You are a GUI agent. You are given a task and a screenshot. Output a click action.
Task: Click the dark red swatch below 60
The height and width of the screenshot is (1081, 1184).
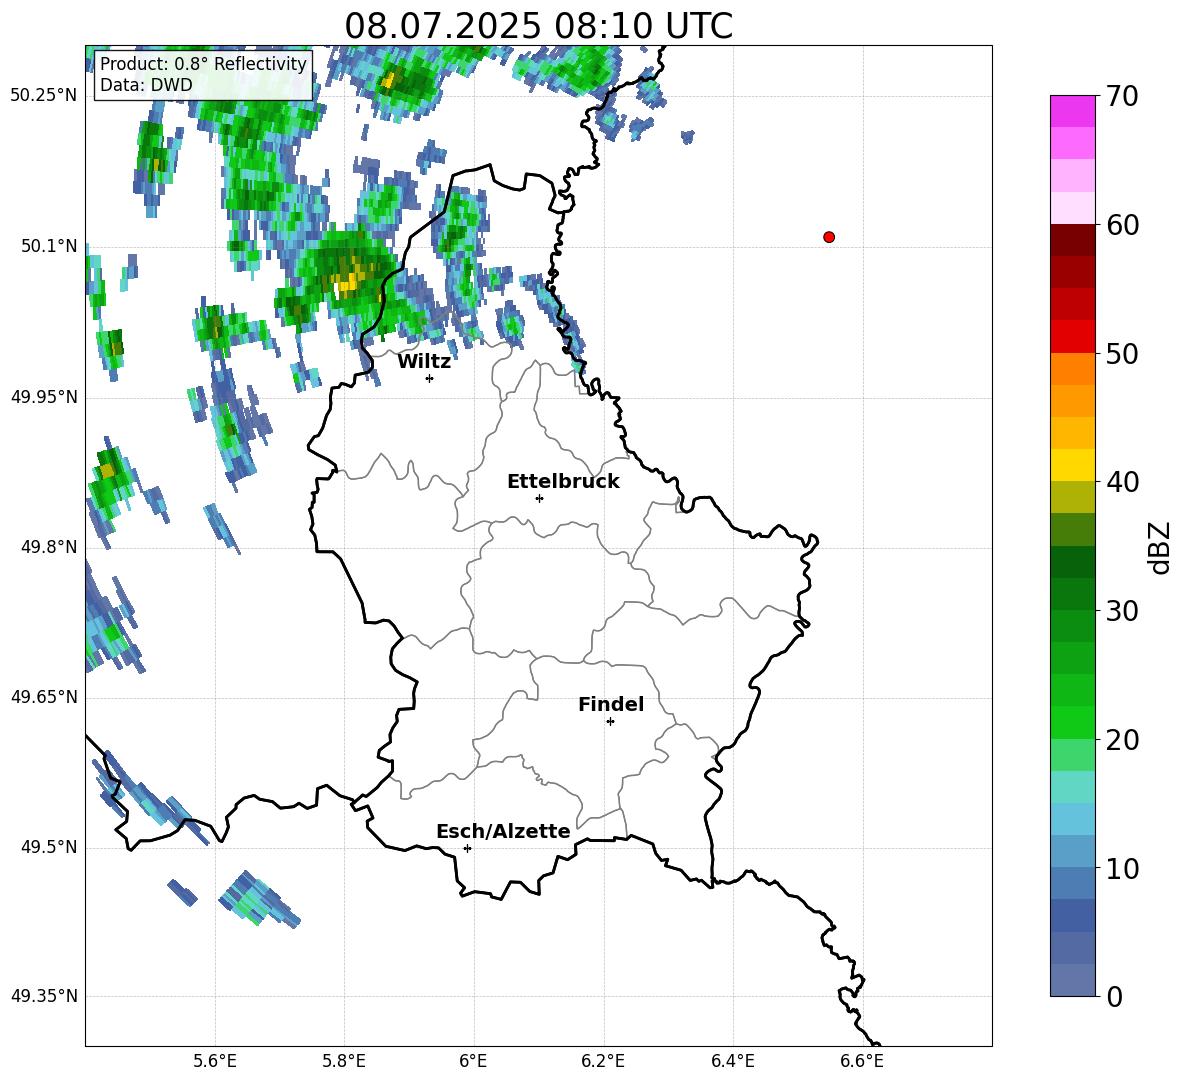pos(1072,240)
